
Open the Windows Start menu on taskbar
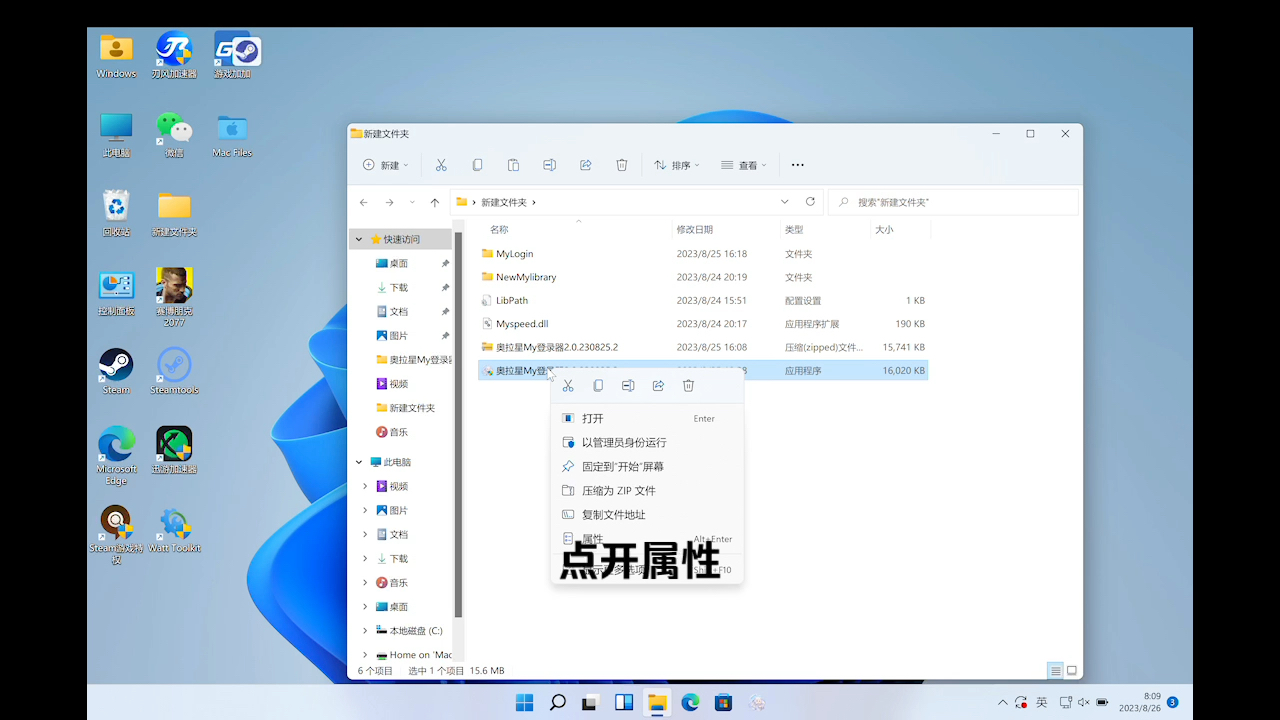point(525,702)
